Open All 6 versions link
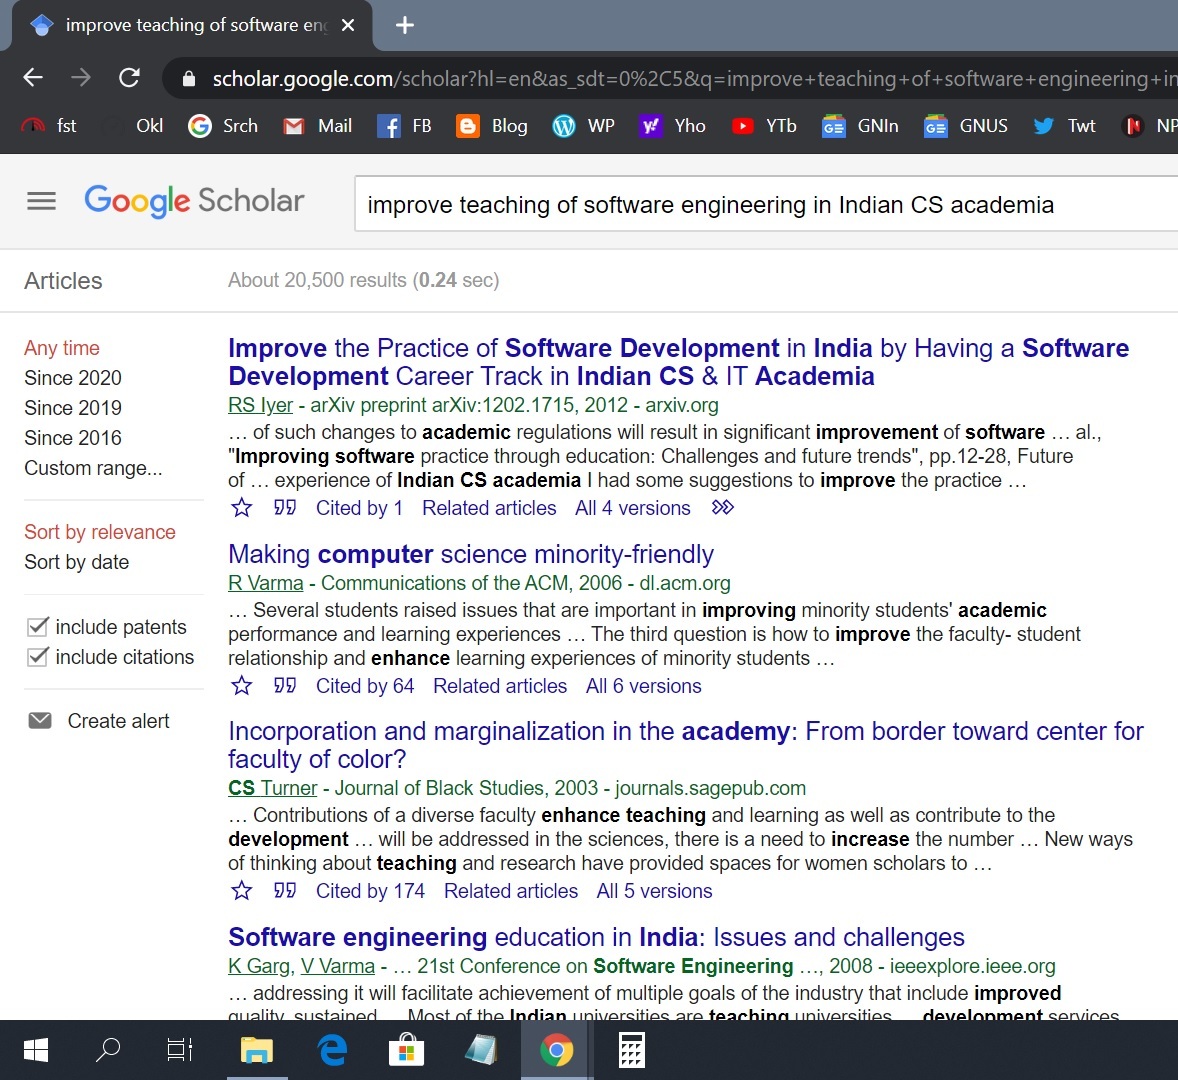This screenshot has height=1080, width=1178. pyautogui.click(x=643, y=686)
